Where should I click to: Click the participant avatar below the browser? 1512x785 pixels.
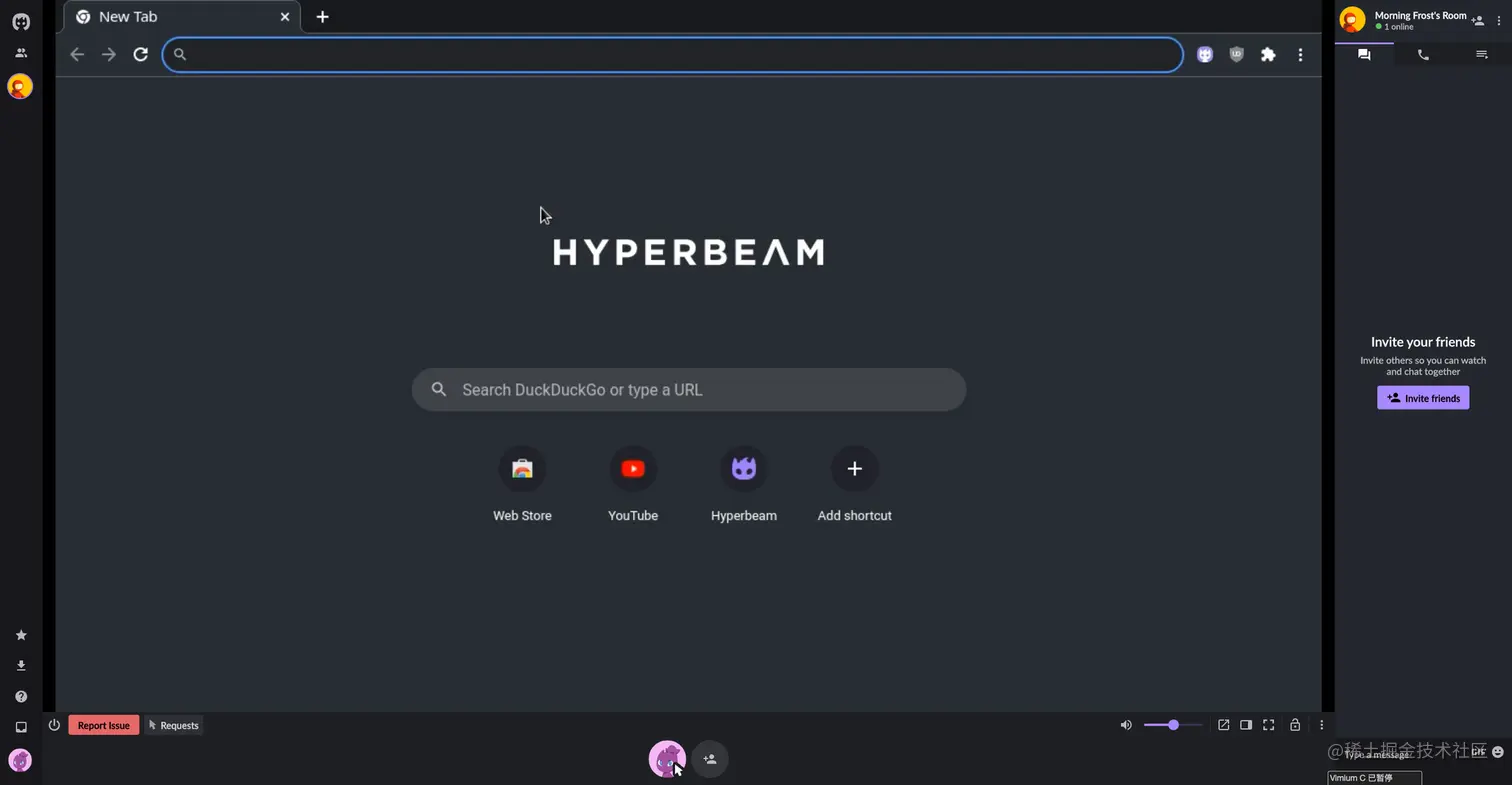point(667,759)
